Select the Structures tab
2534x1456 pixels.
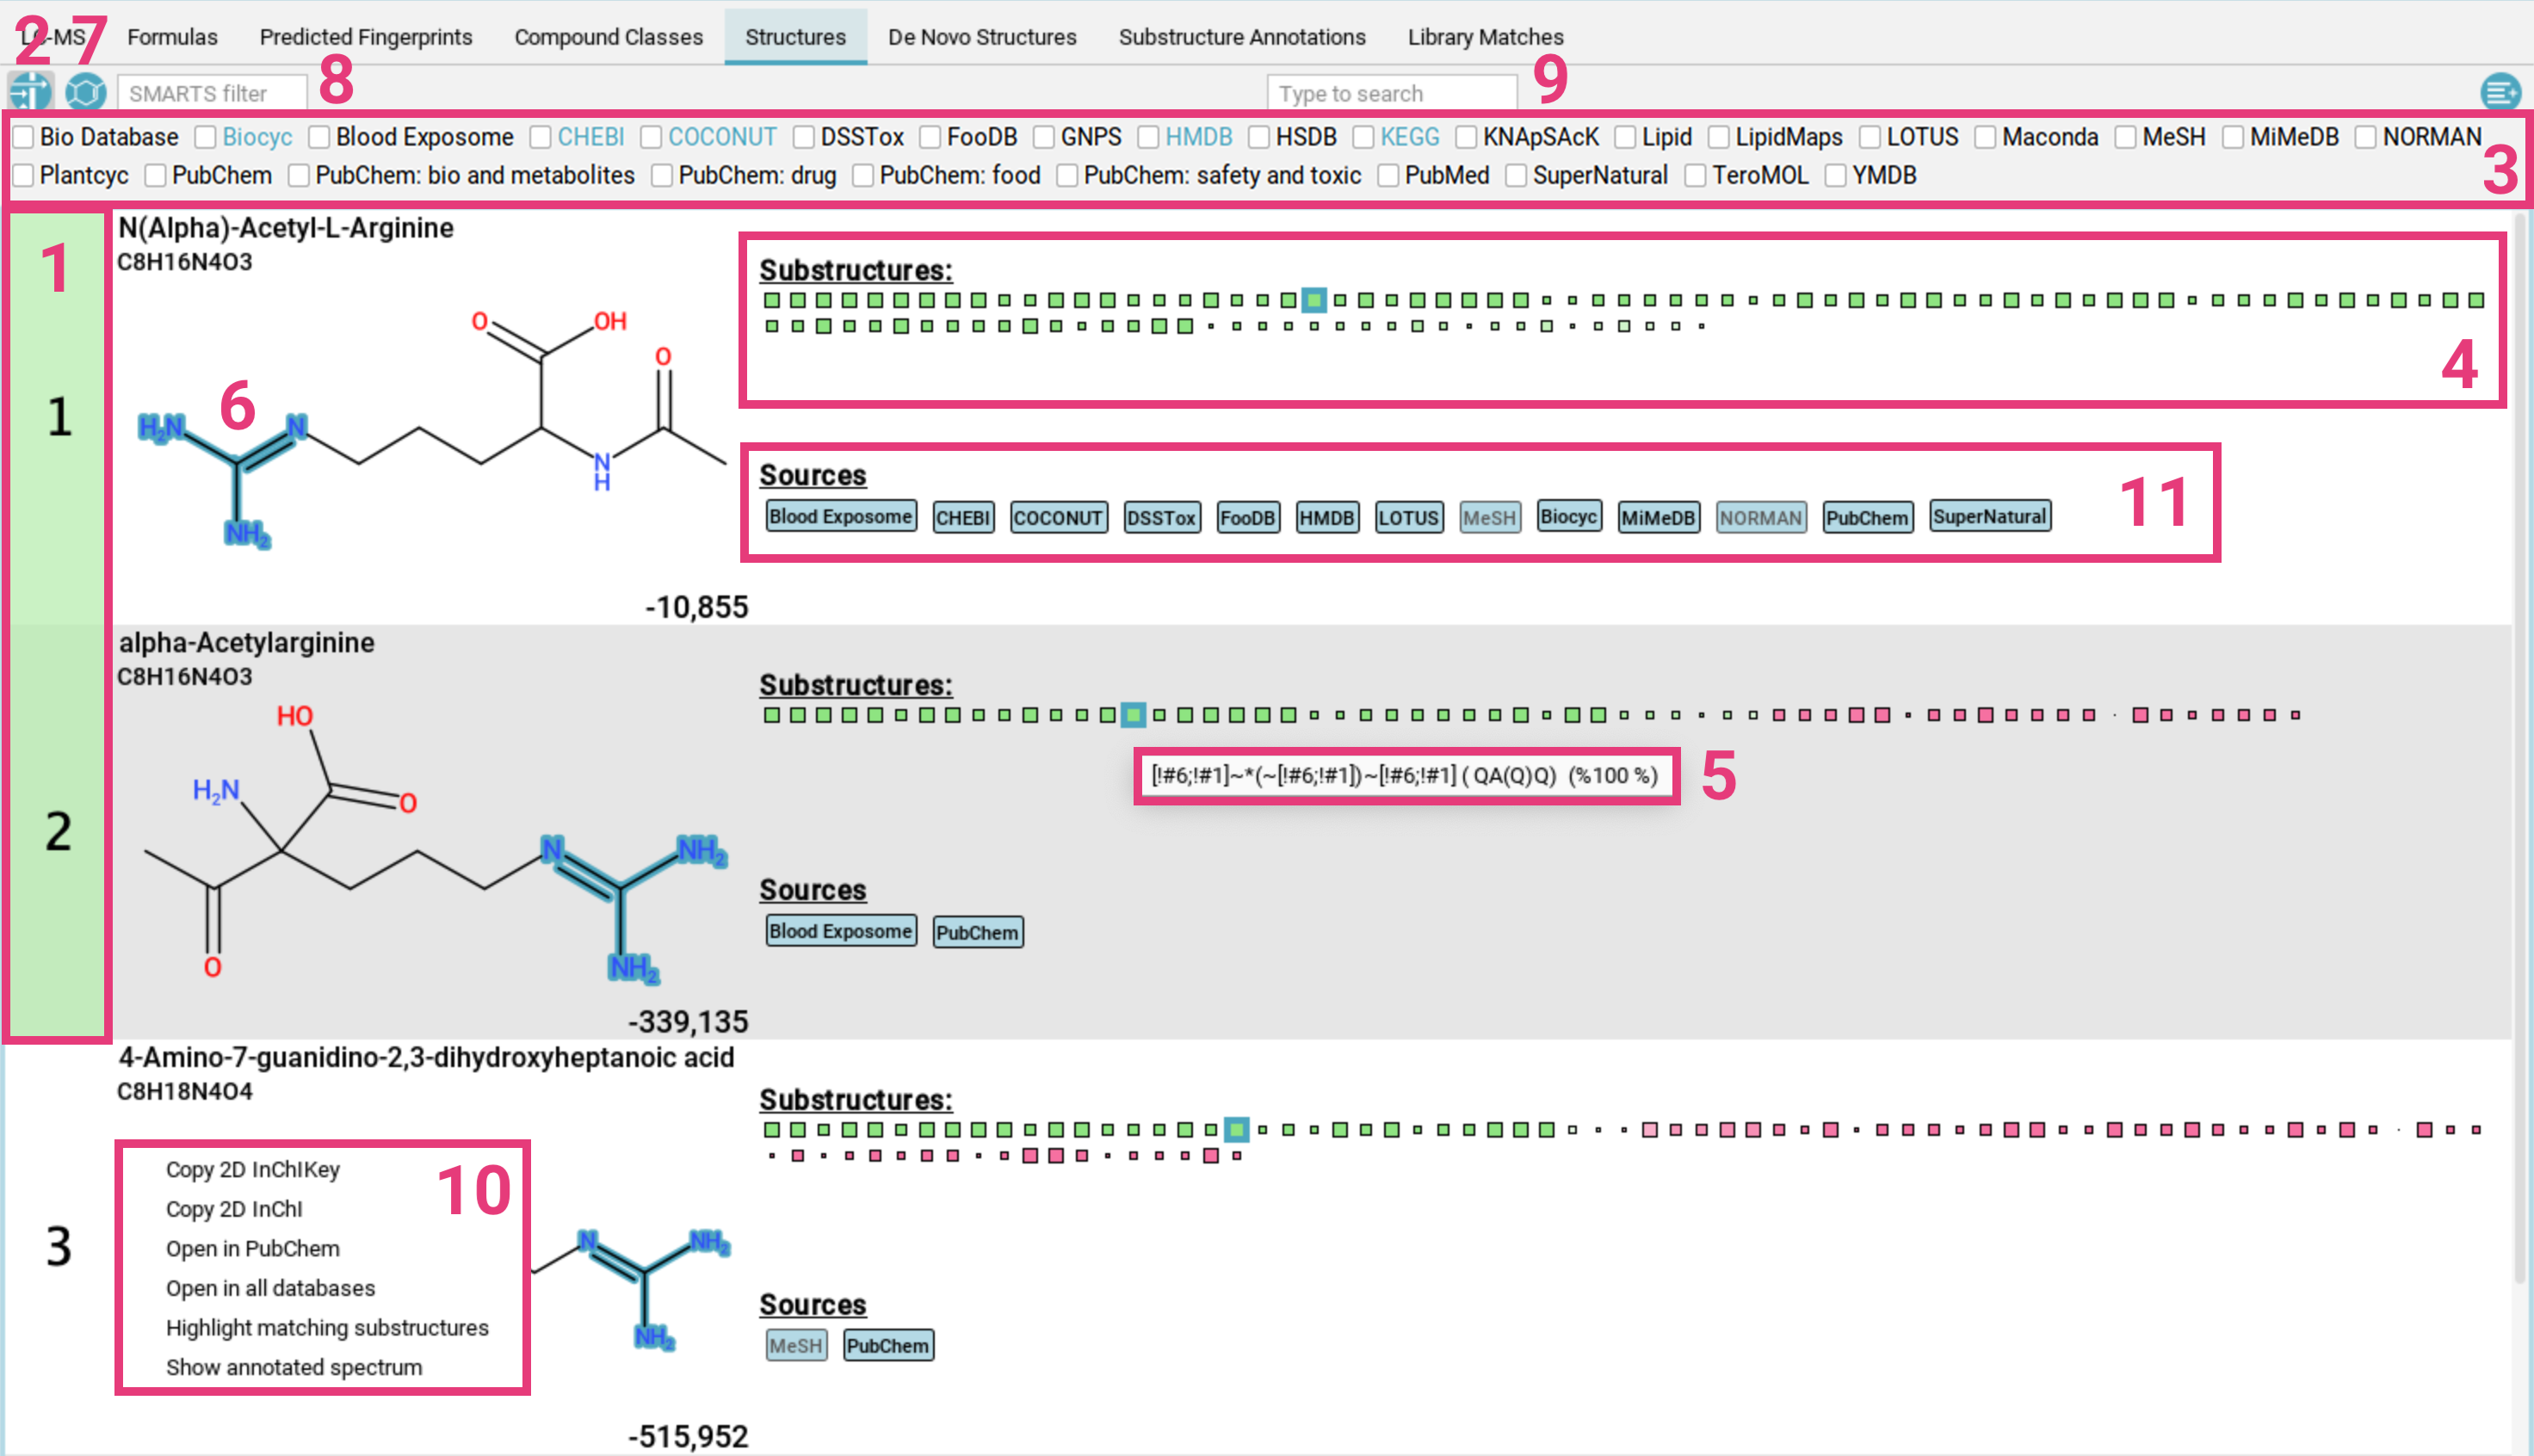point(796,37)
